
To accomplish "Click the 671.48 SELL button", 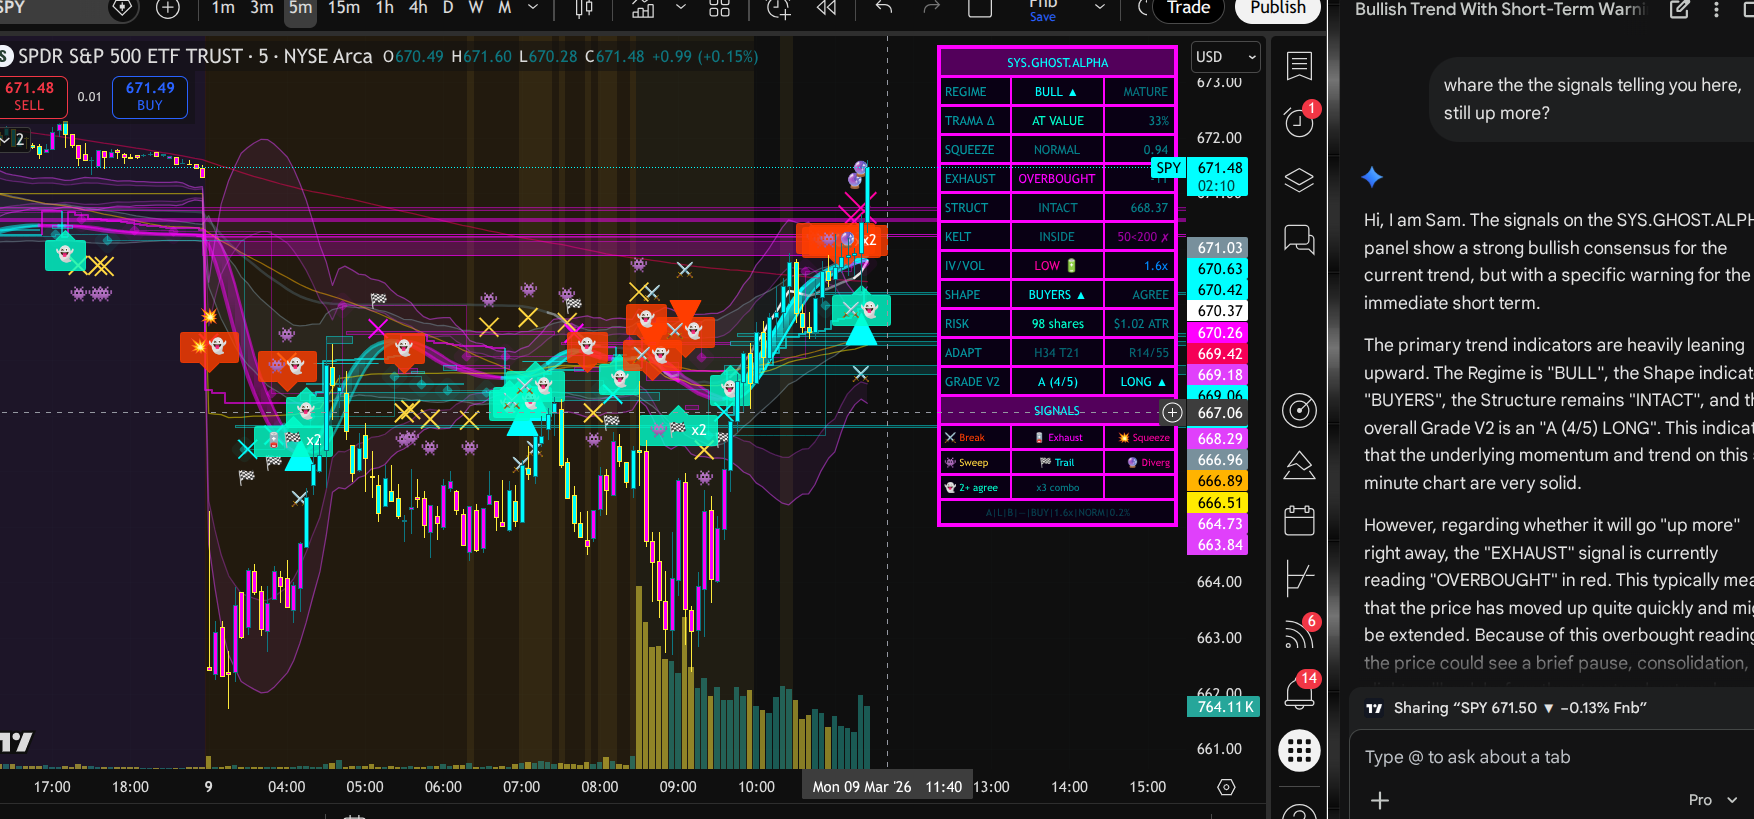I will tap(30, 97).
